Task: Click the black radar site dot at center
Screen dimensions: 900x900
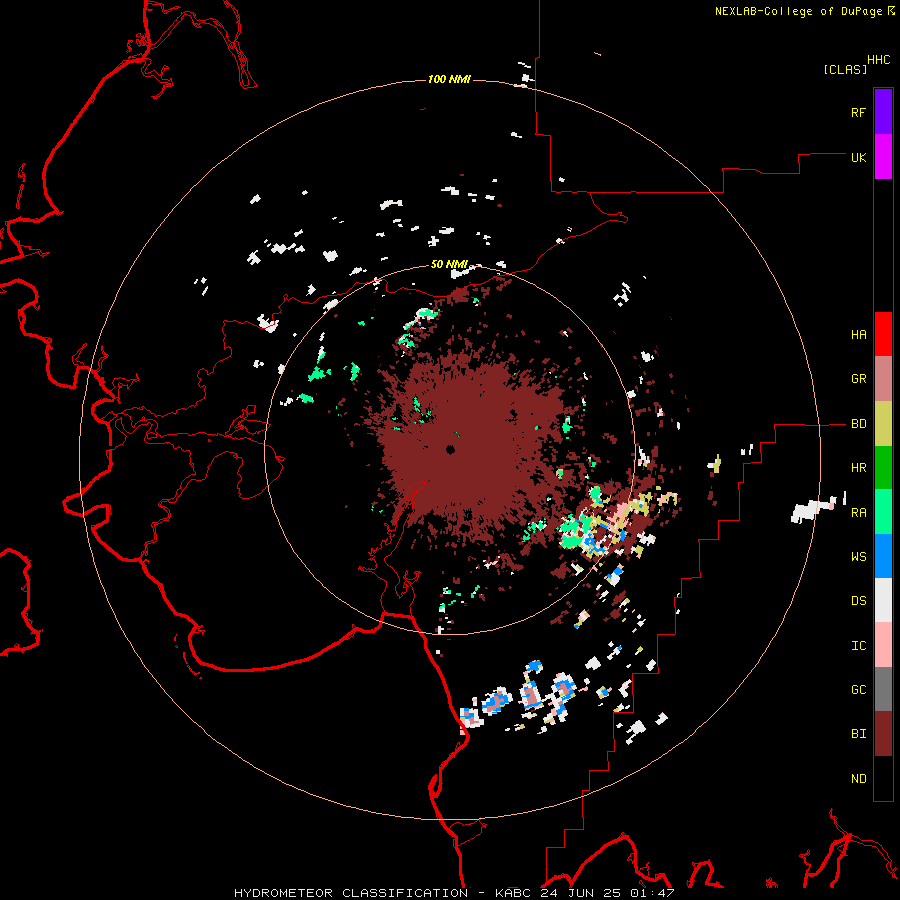Action: point(451,450)
